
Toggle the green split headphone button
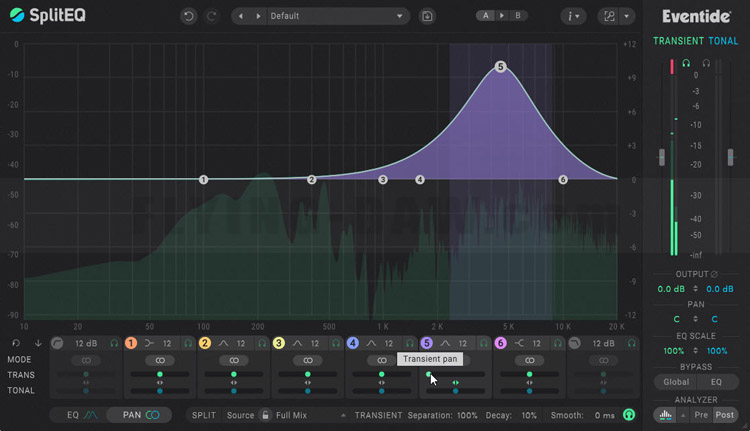(629, 415)
